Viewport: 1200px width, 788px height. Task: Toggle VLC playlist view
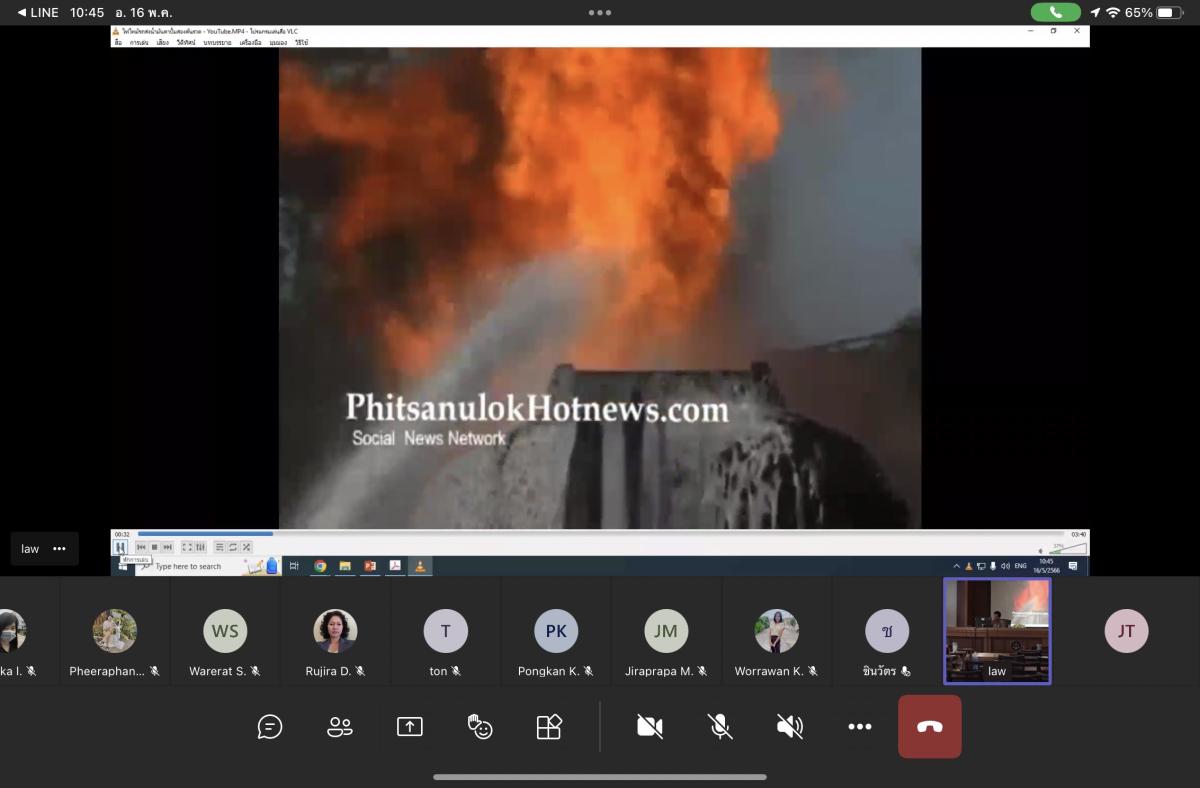click(220, 547)
